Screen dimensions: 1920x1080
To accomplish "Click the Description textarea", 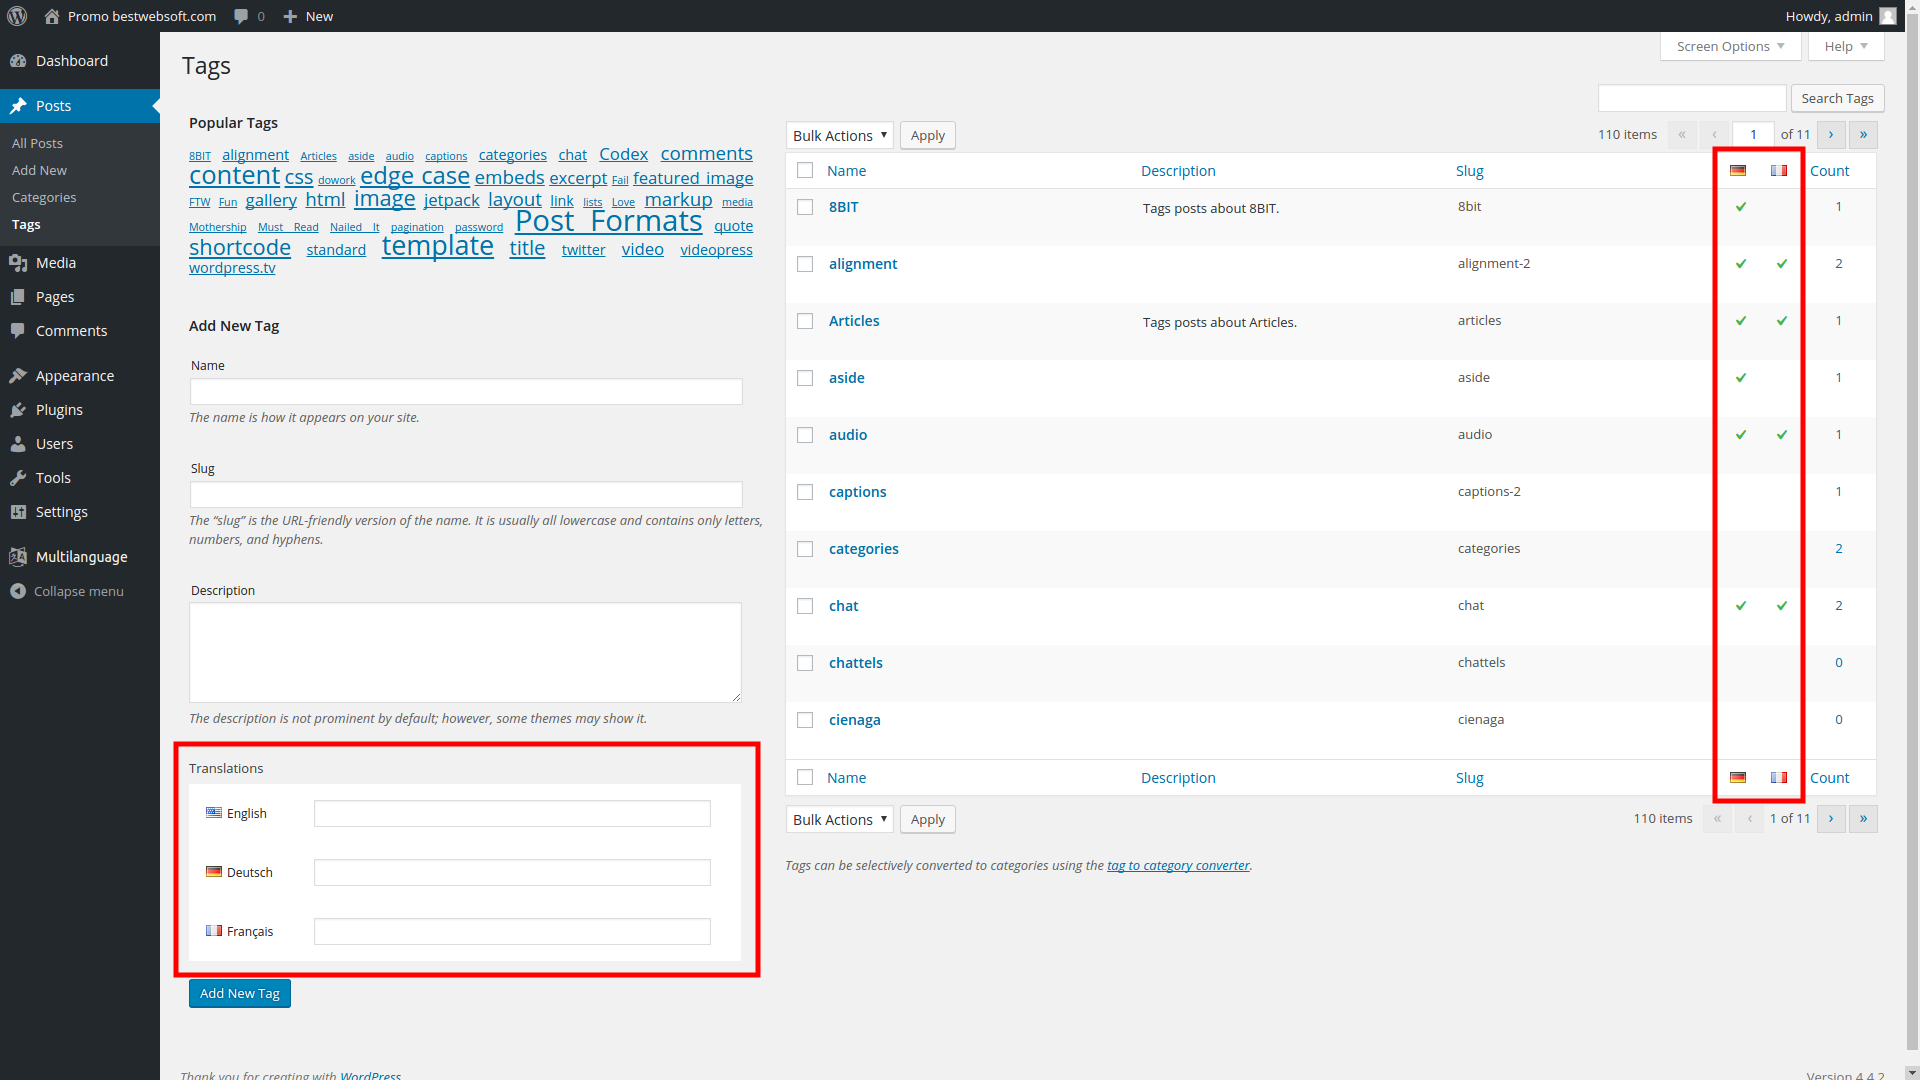I will pos(466,653).
